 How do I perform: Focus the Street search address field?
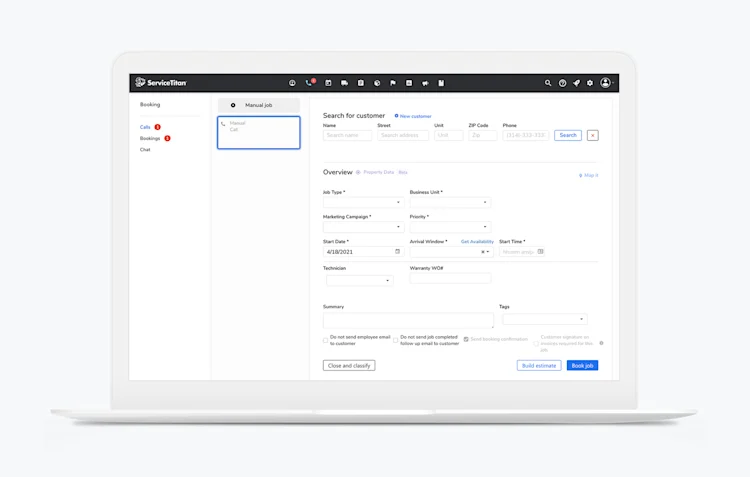[403, 135]
